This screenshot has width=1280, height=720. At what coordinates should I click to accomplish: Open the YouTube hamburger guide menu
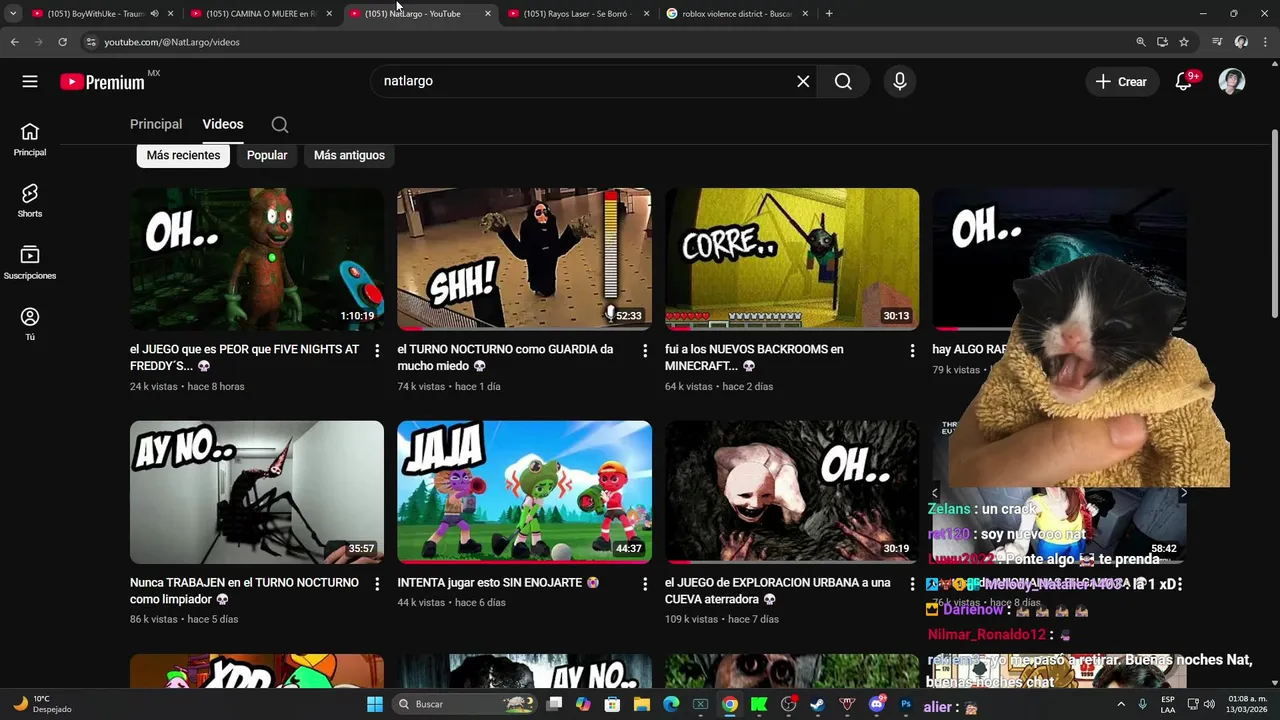[30, 81]
